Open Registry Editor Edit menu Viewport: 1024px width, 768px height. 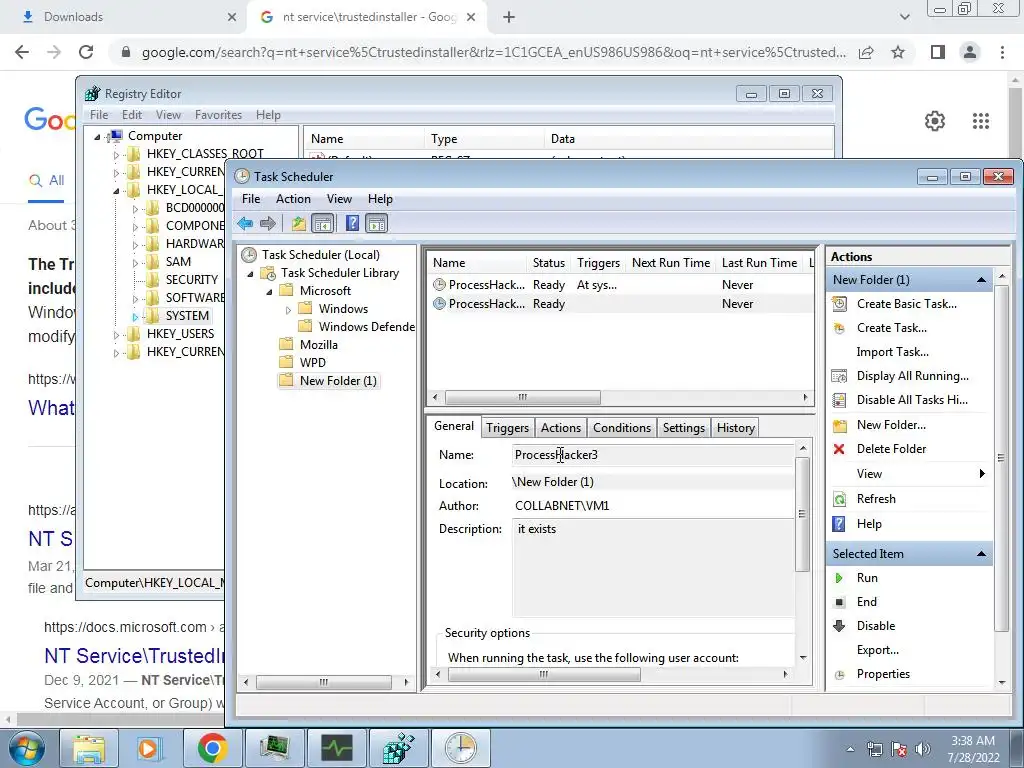point(131,115)
